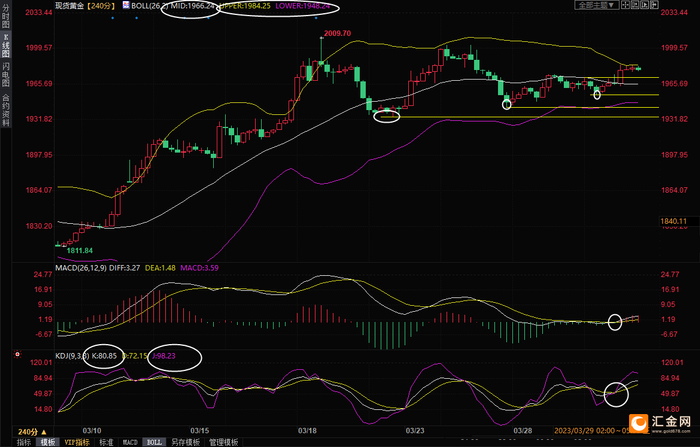Click the 2009.70 high price label
The height and width of the screenshot is (447, 700).
click(337, 33)
